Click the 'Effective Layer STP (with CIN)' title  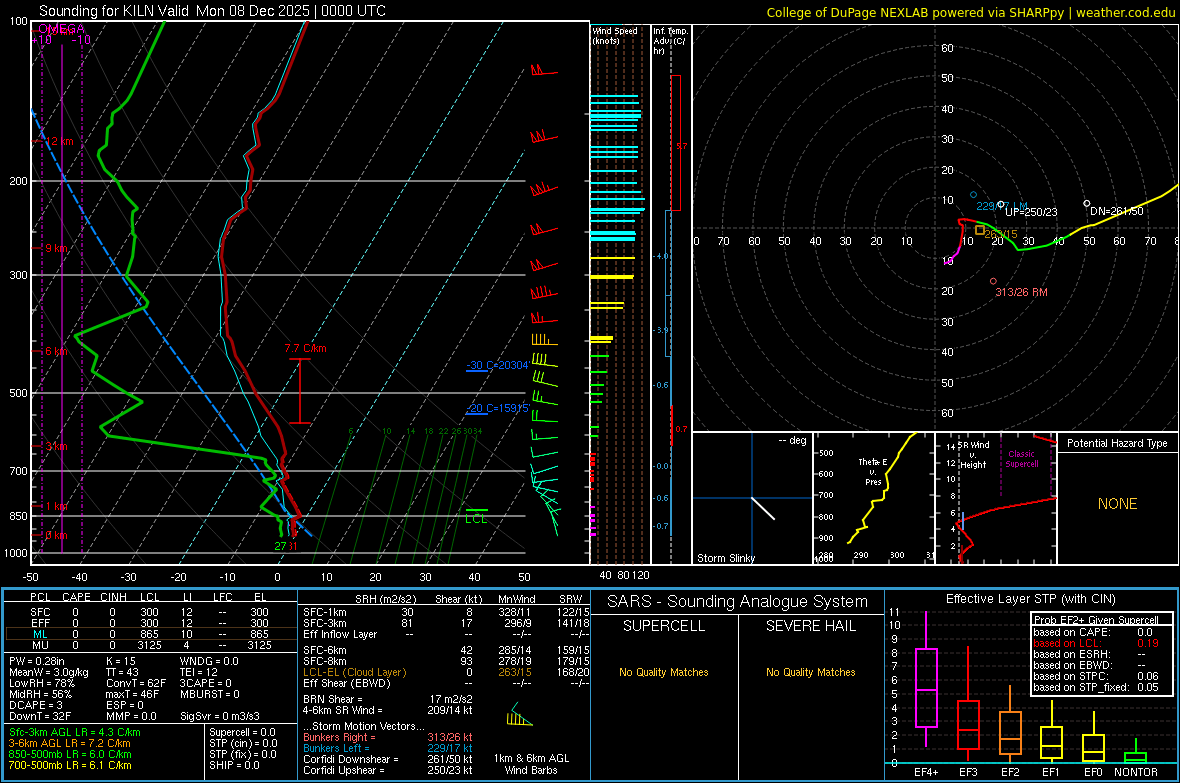1031,599
